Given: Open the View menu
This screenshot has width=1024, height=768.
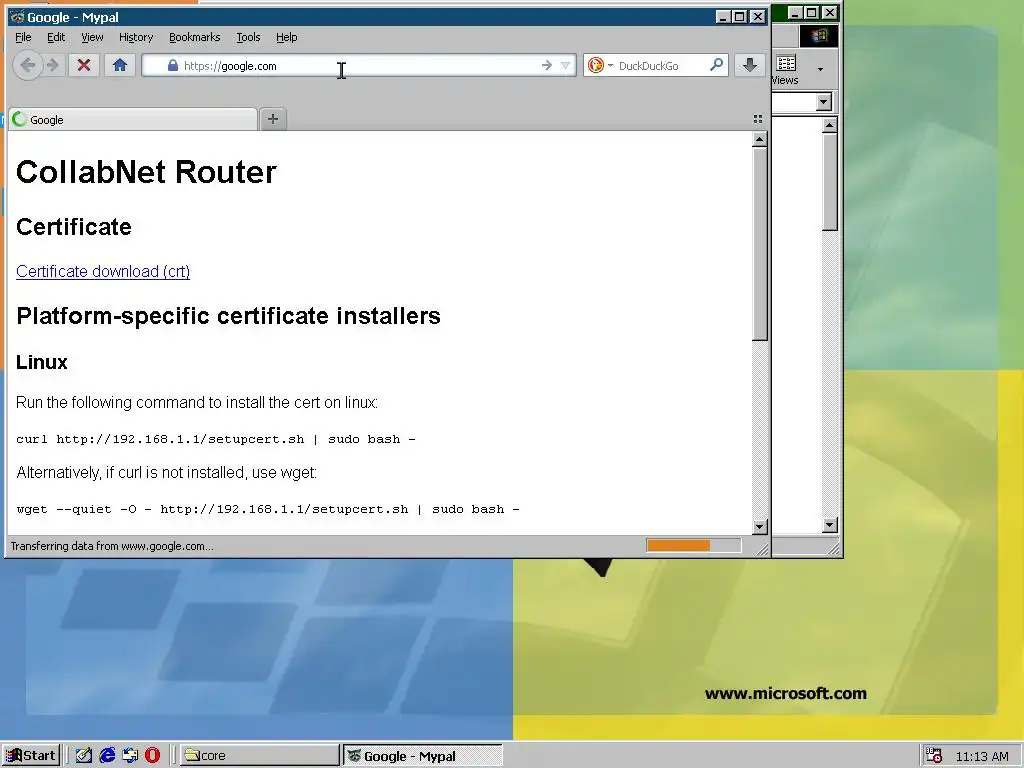Looking at the screenshot, I should (92, 37).
